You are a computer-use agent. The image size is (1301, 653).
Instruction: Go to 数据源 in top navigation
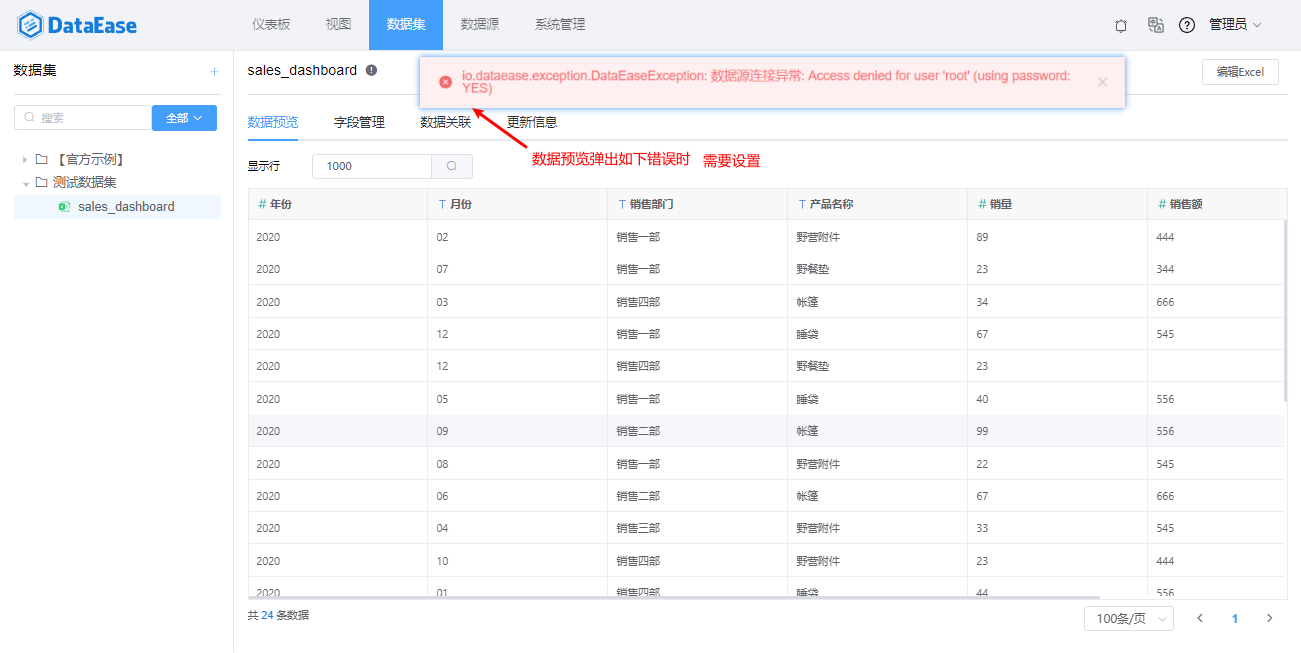click(x=479, y=25)
